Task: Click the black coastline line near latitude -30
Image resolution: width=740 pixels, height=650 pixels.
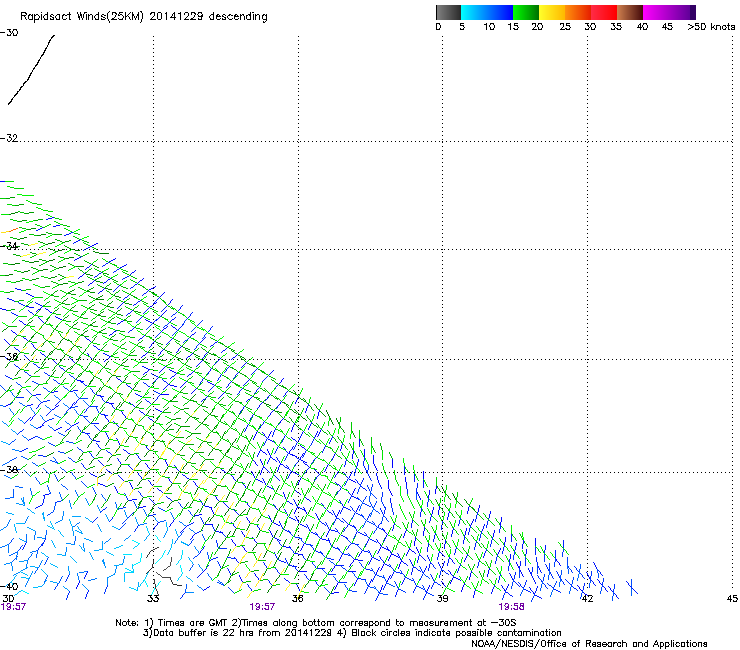Action: (x=31, y=69)
